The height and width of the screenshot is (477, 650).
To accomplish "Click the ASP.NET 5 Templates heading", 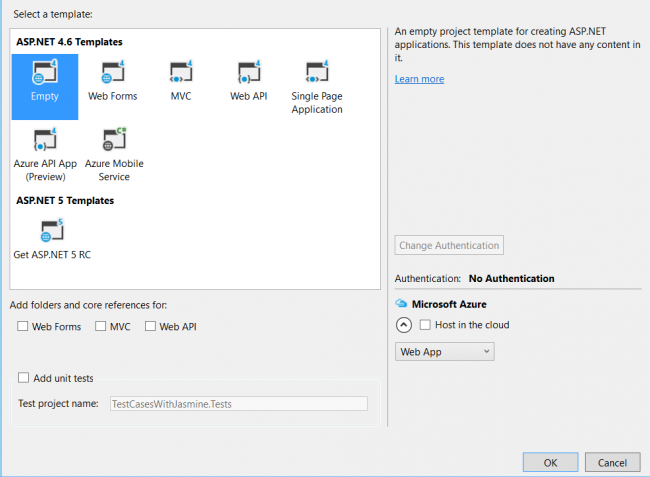I will pyautogui.click(x=65, y=201).
